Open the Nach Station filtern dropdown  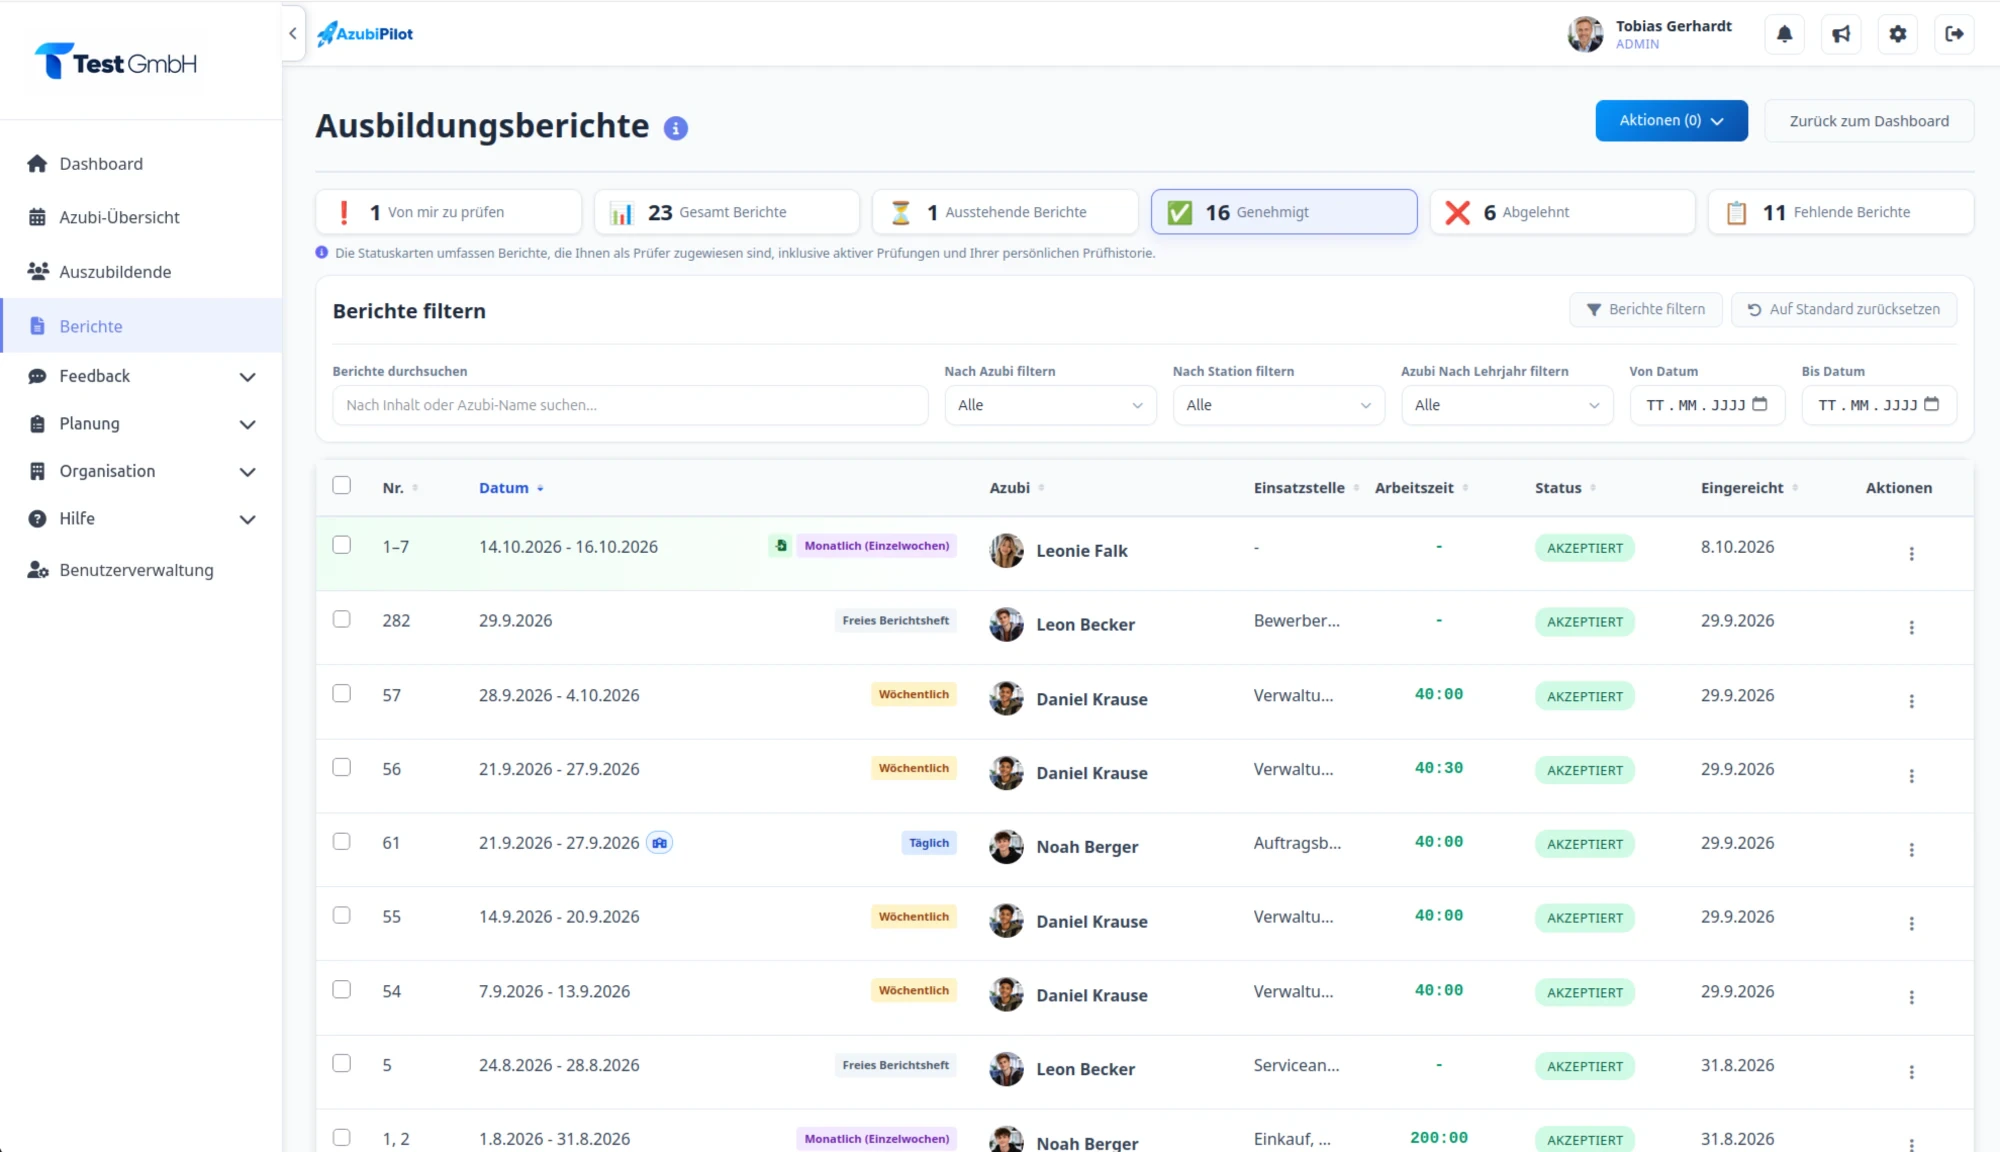1278,405
